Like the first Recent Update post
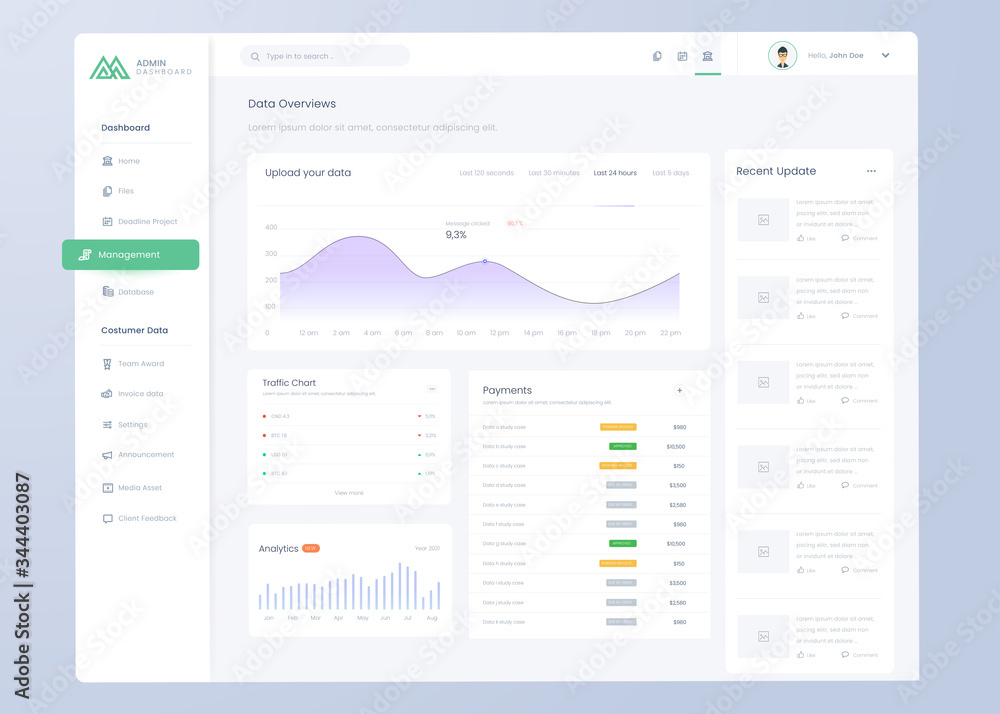1000x714 pixels. [x=806, y=238]
